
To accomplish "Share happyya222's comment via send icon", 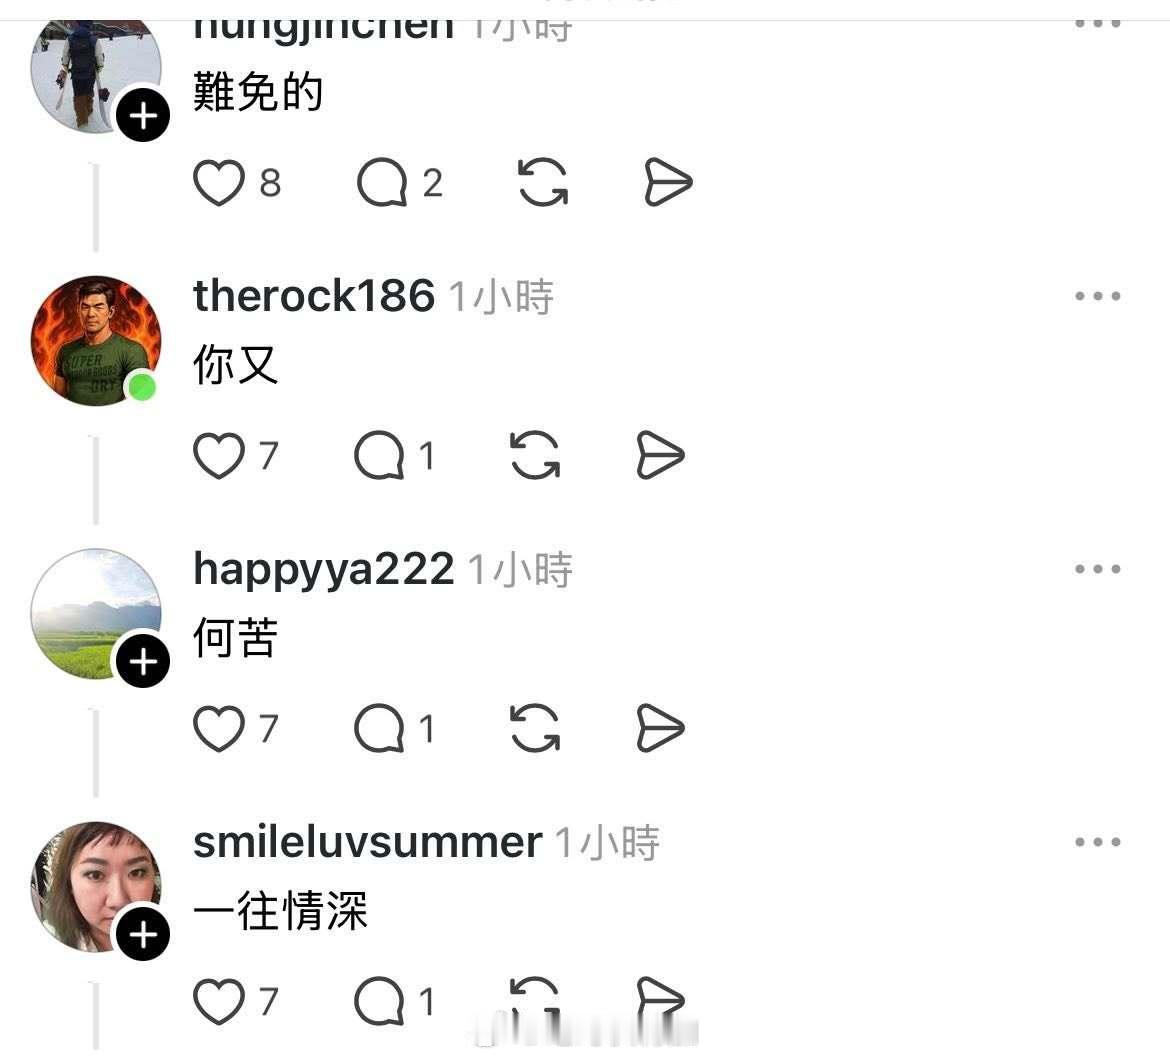I will tap(660, 728).
